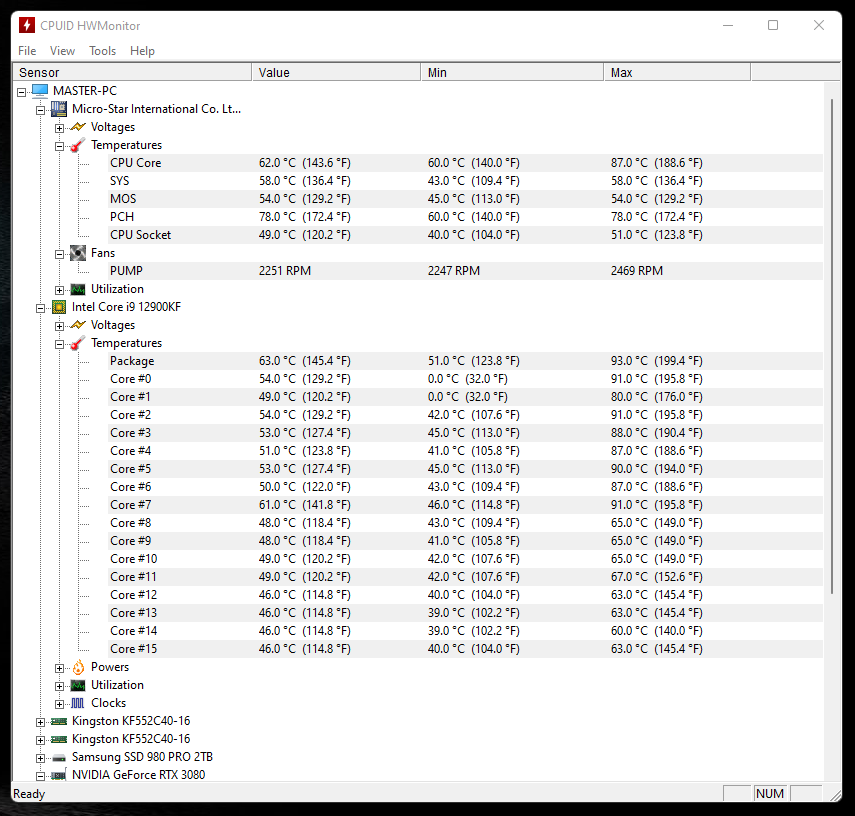Collapse the Fans node
This screenshot has height=816, width=855.
(59, 254)
